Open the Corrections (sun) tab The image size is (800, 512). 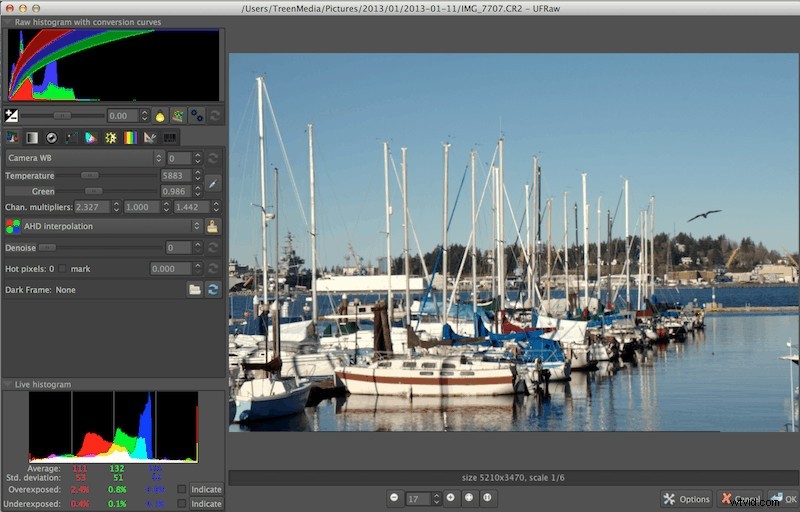coord(111,137)
